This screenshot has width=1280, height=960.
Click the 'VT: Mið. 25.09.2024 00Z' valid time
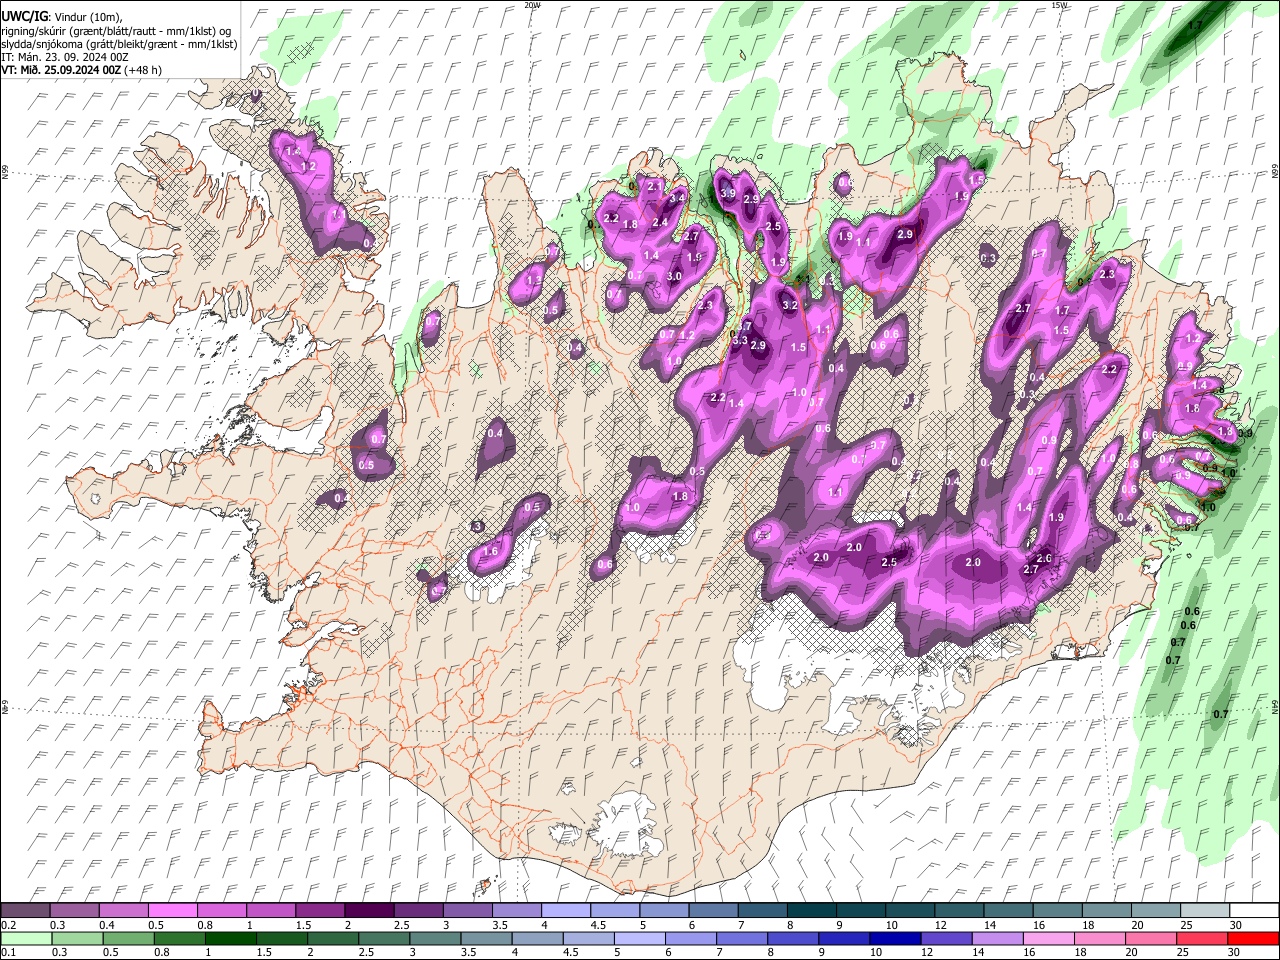[x=61, y=70]
